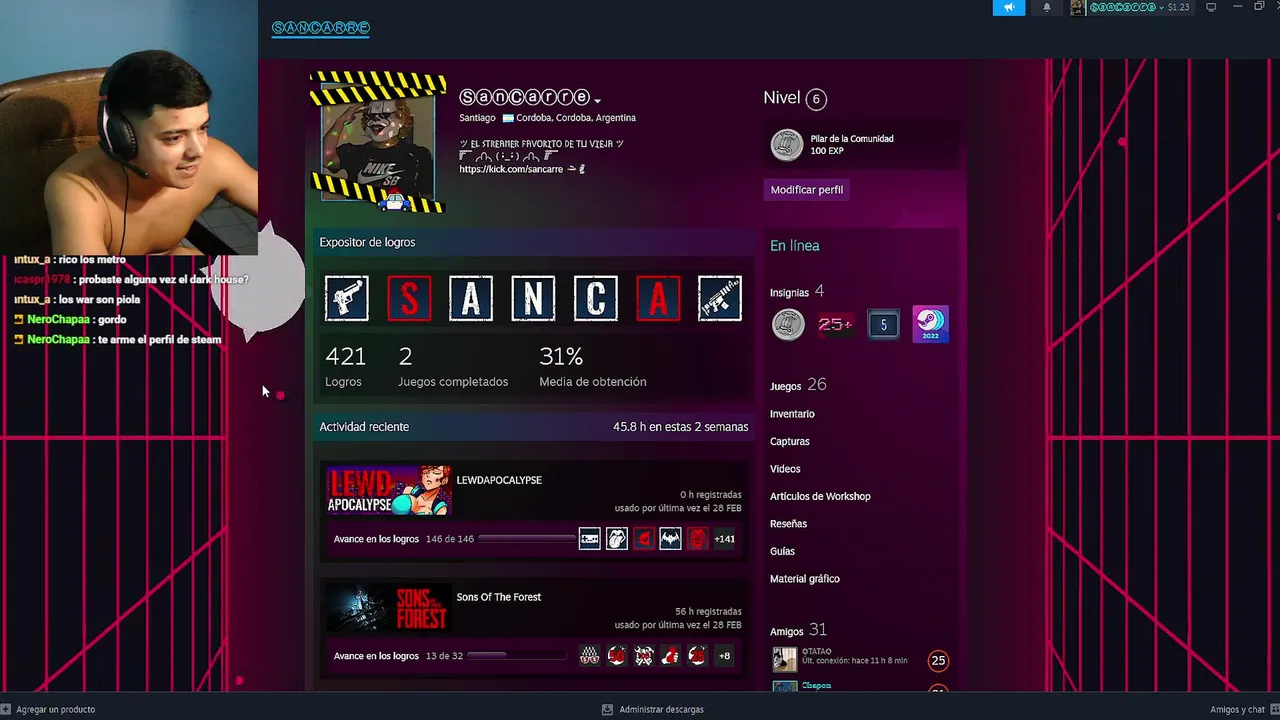Click the N achievement showcase tile

[533, 299]
